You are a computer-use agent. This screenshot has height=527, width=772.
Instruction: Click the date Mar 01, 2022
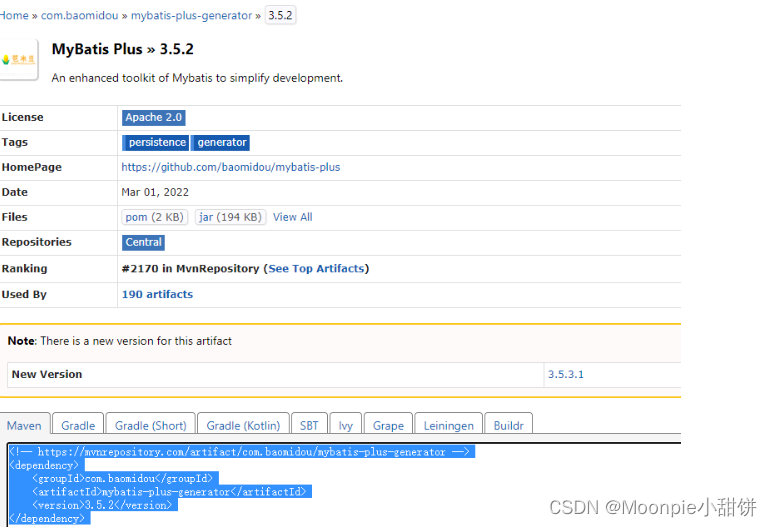pos(155,193)
